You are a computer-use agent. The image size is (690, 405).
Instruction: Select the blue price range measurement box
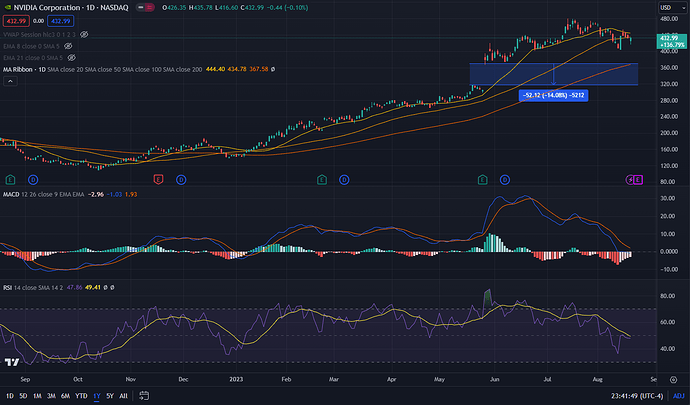pos(554,74)
